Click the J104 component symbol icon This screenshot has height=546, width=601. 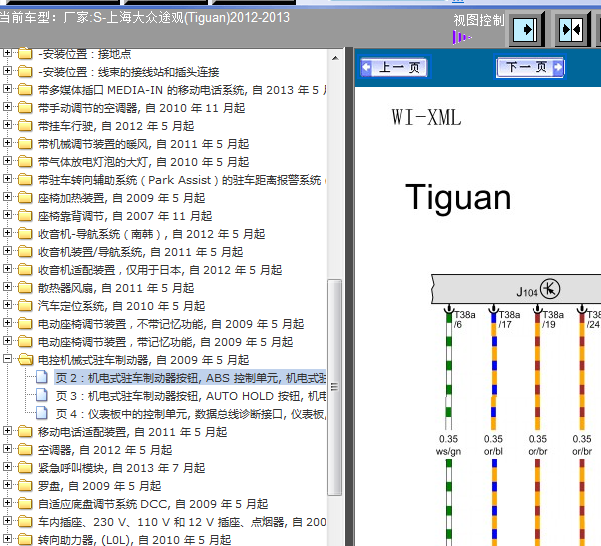550,289
